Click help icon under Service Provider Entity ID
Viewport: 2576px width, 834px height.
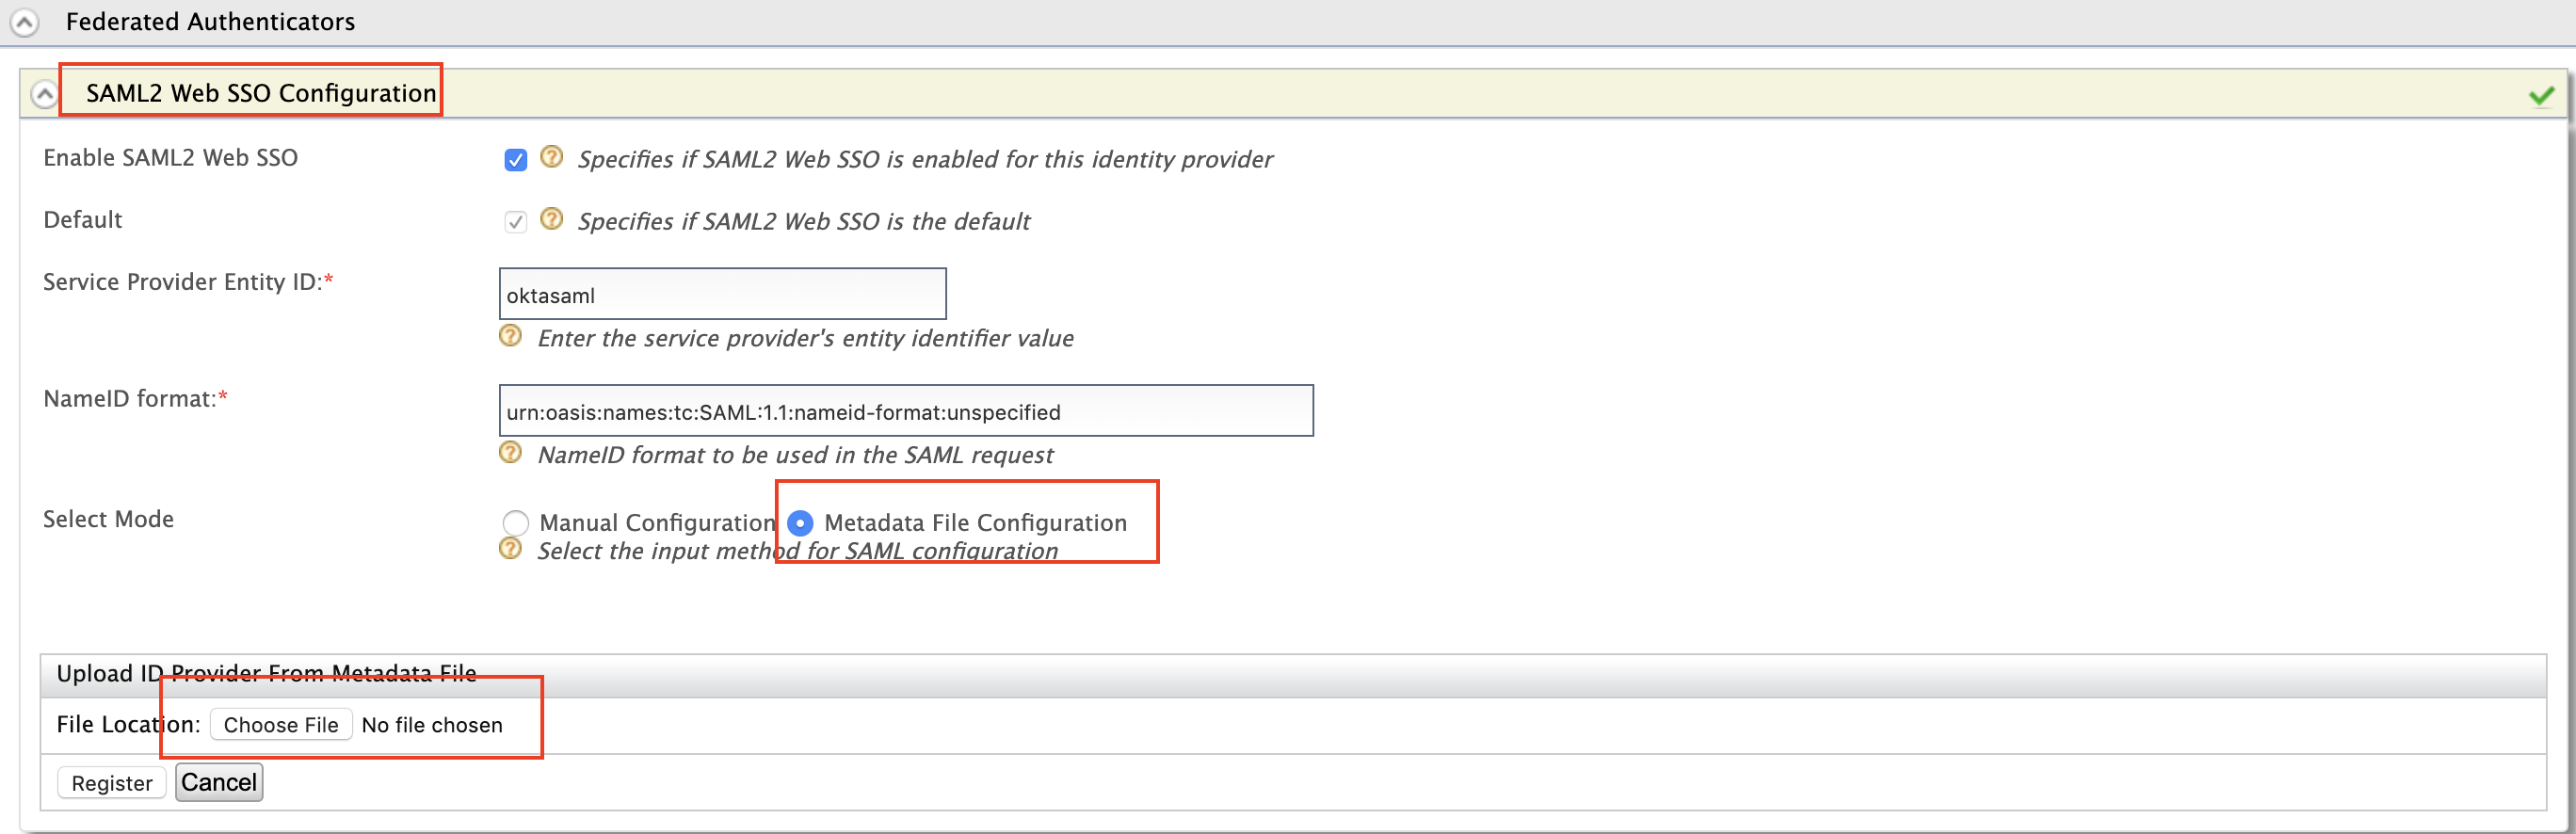[510, 336]
